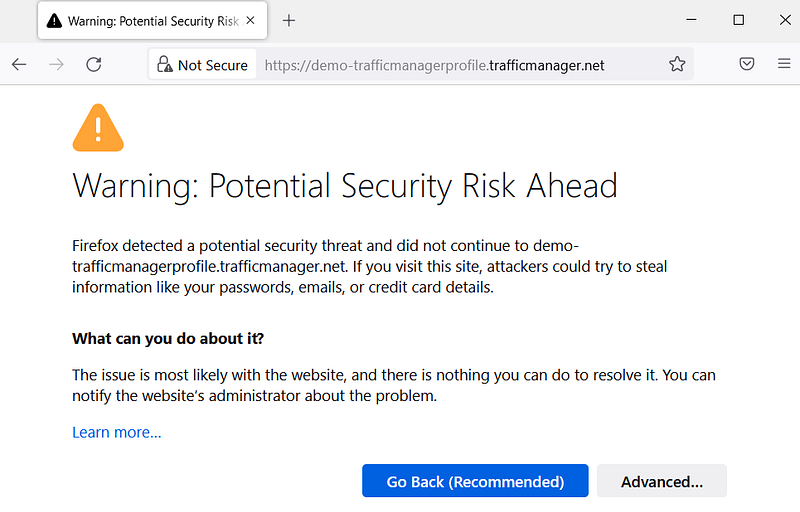Image resolution: width=800 pixels, height=512 pixels.
Task: Open the Save to Pocket icon
Action: [x=747, y=65]
